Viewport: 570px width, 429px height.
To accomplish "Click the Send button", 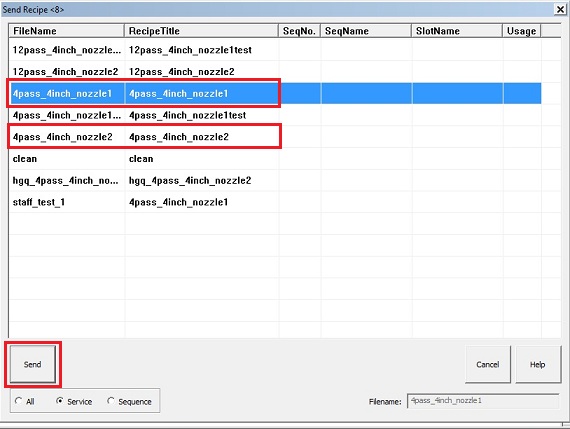I will click(x=33, y=364).
